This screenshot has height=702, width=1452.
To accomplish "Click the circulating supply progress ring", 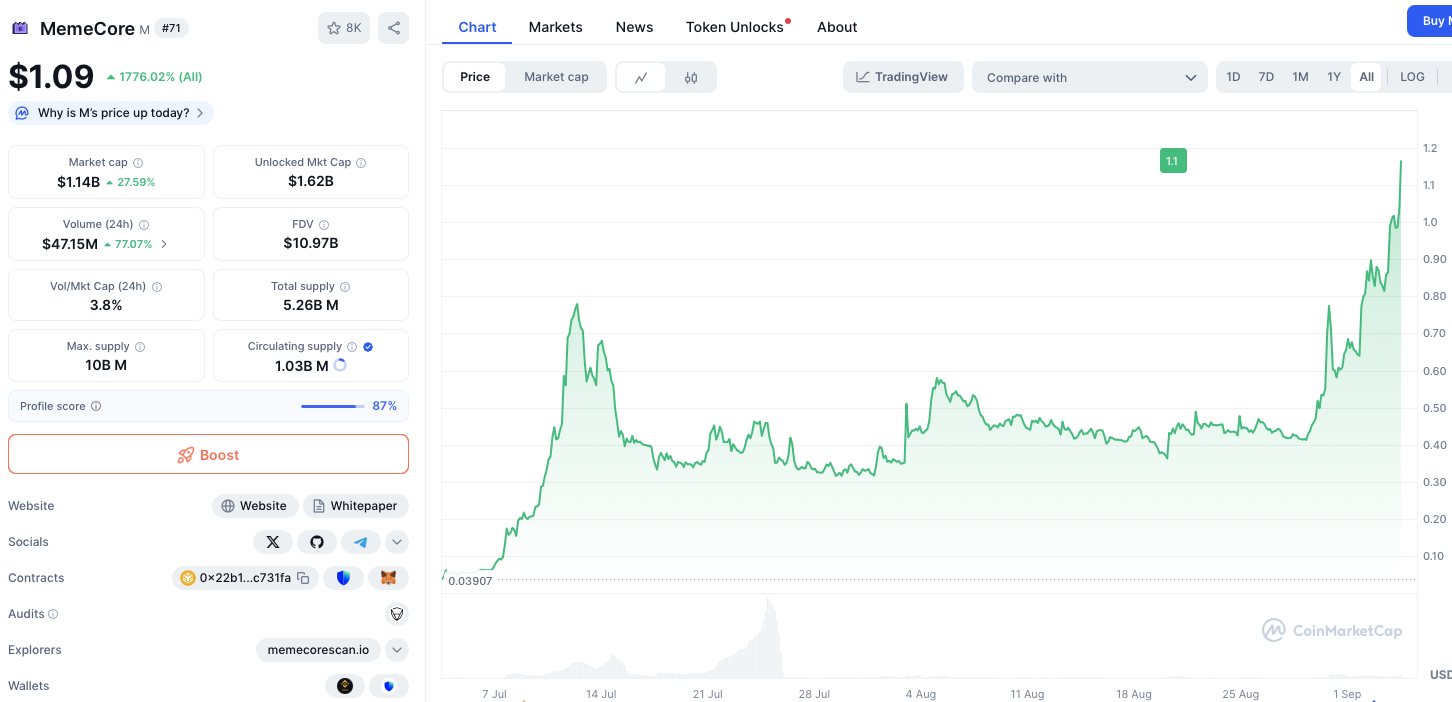I will pyautogui.click(x=340, y=366).
